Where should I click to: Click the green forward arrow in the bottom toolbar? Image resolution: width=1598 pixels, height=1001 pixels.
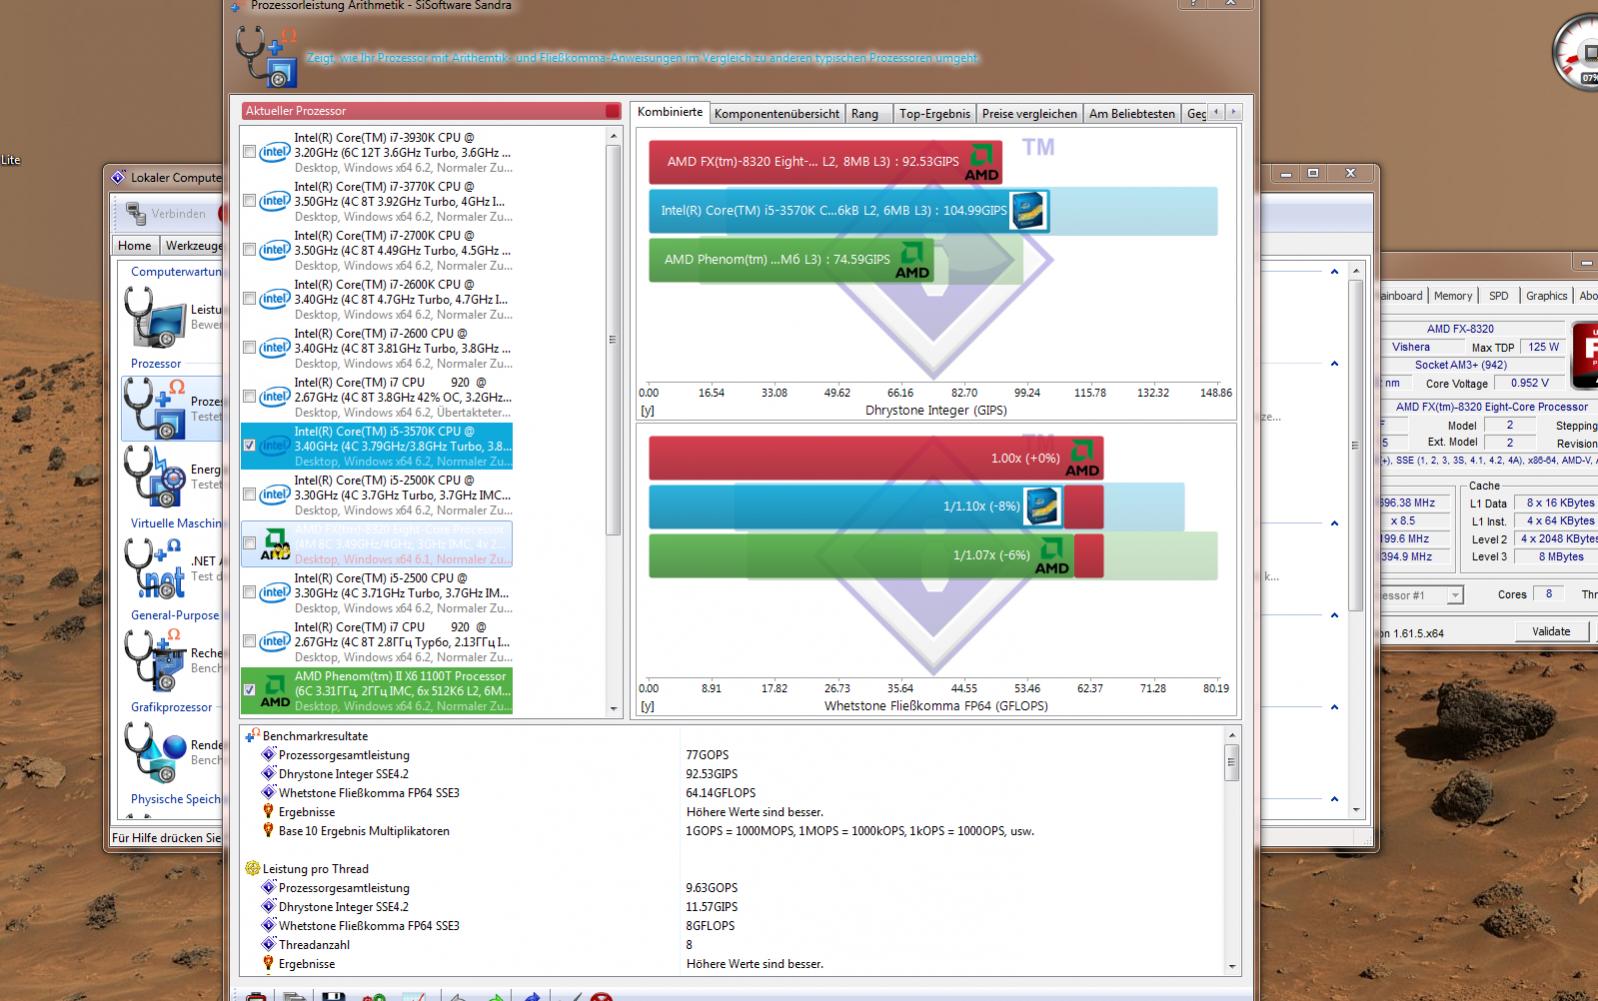point(494,996)
